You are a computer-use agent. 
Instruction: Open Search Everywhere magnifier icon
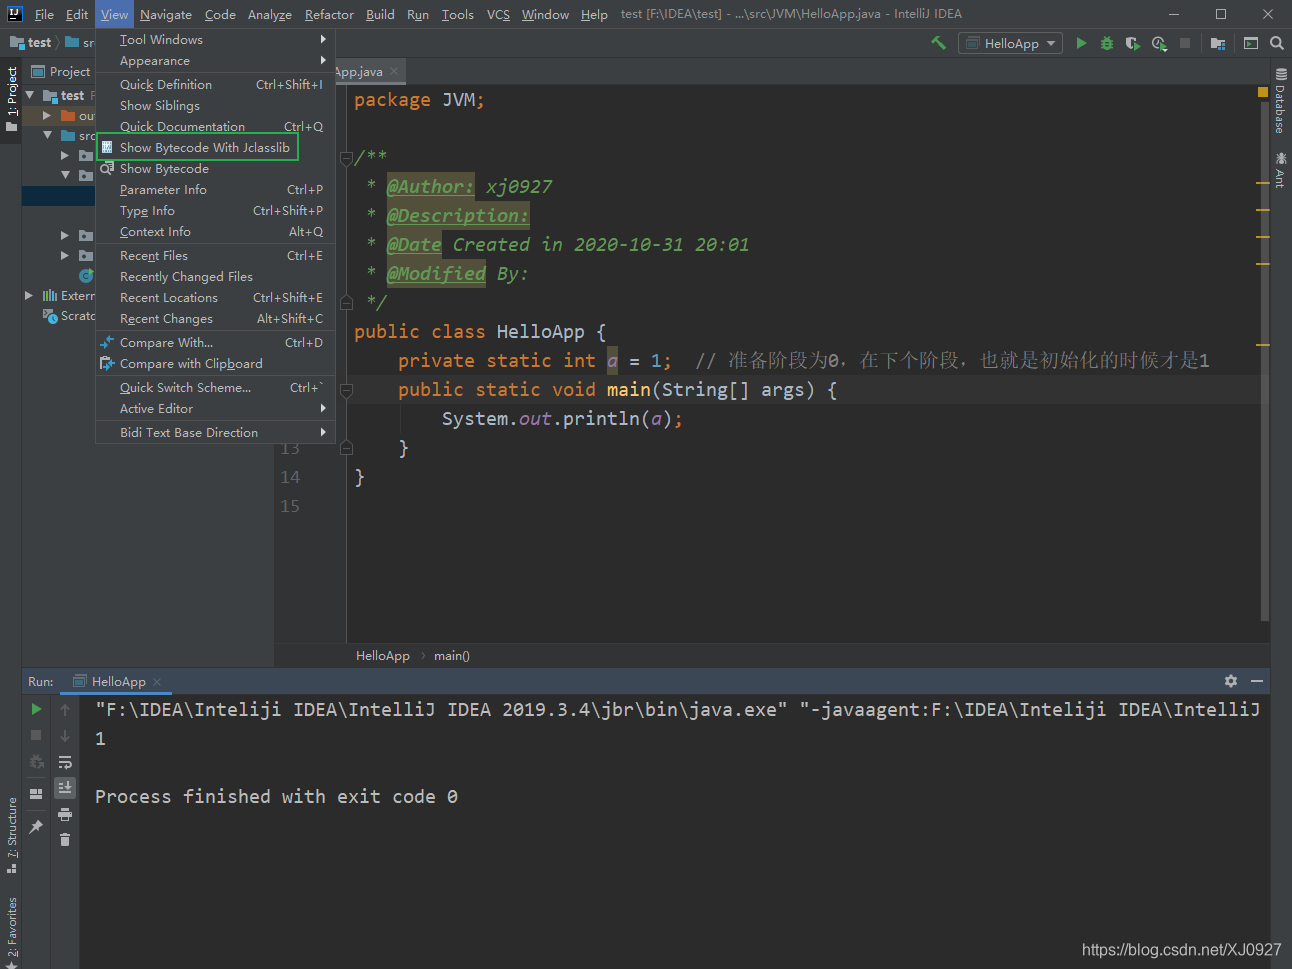[1277, 43]
